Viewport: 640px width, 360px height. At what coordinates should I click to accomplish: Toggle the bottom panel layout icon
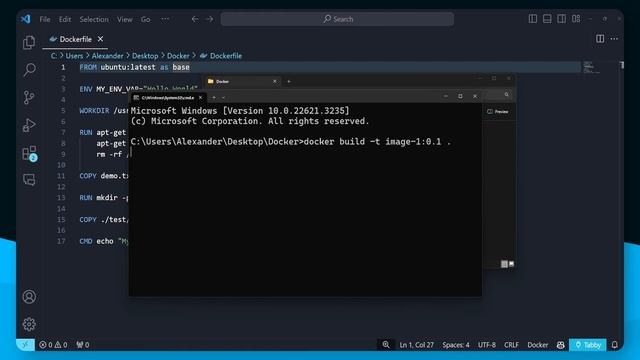pyautogui.click(x=547, y=19)
